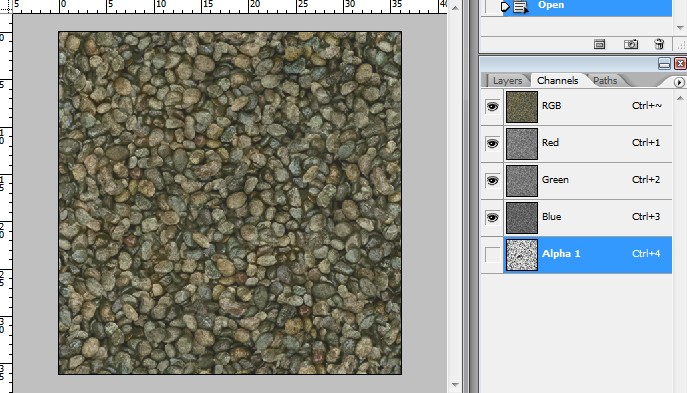Click the Green channel name

555,180
